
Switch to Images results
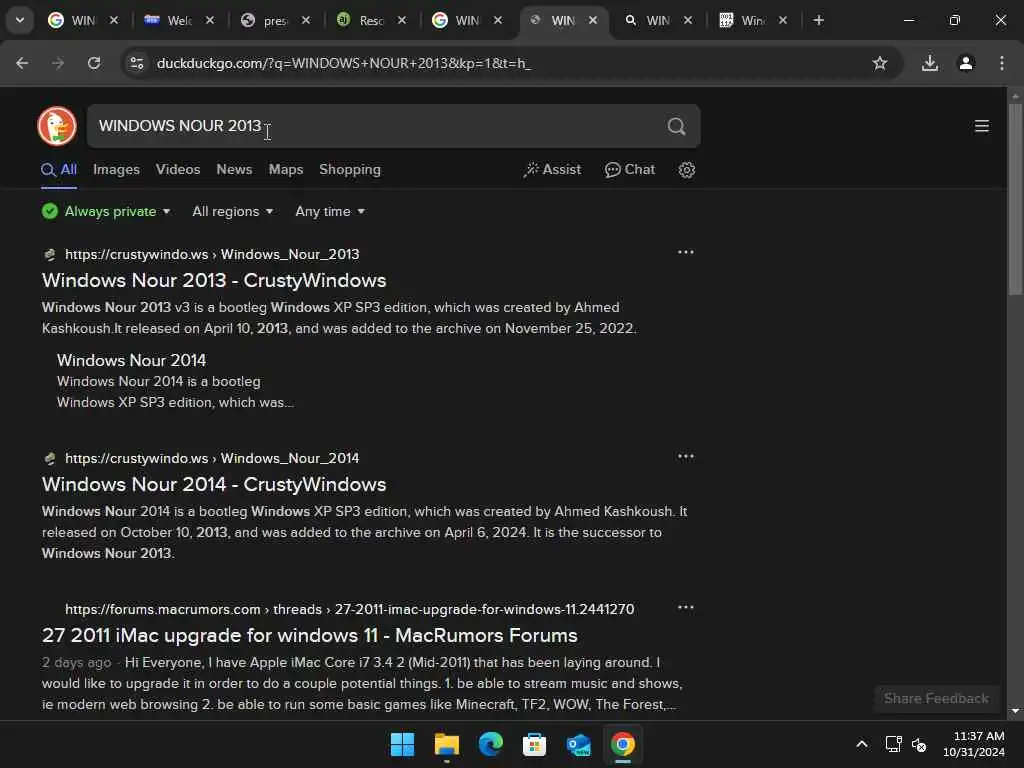[116, 170]
